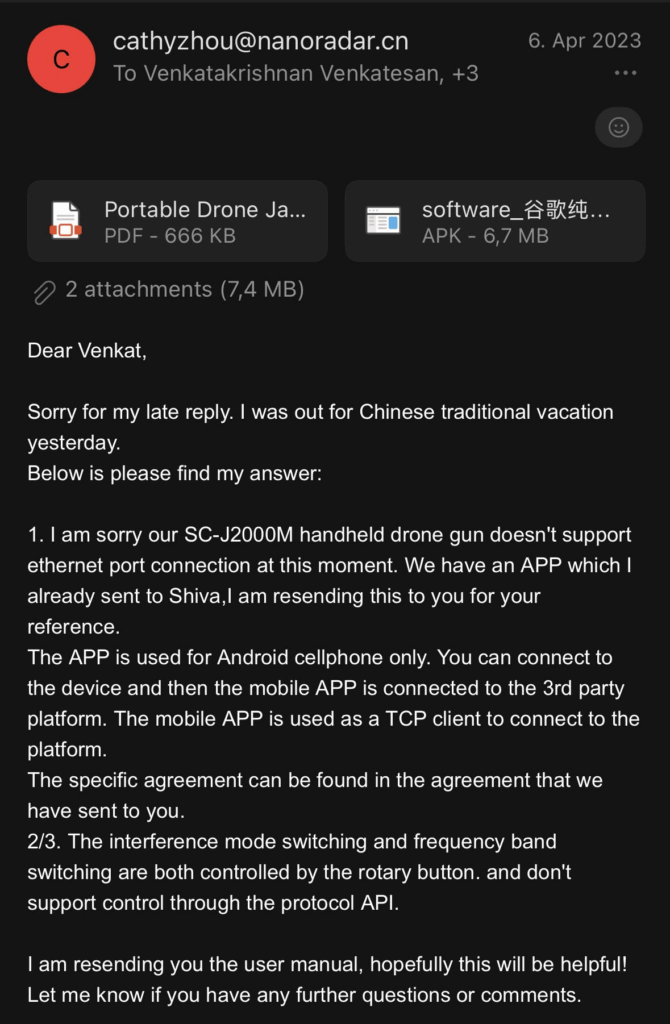Click the "I am resending you the user manual" sentence
The height and width of the screenshot is (1024, 670).
point(200,965)
